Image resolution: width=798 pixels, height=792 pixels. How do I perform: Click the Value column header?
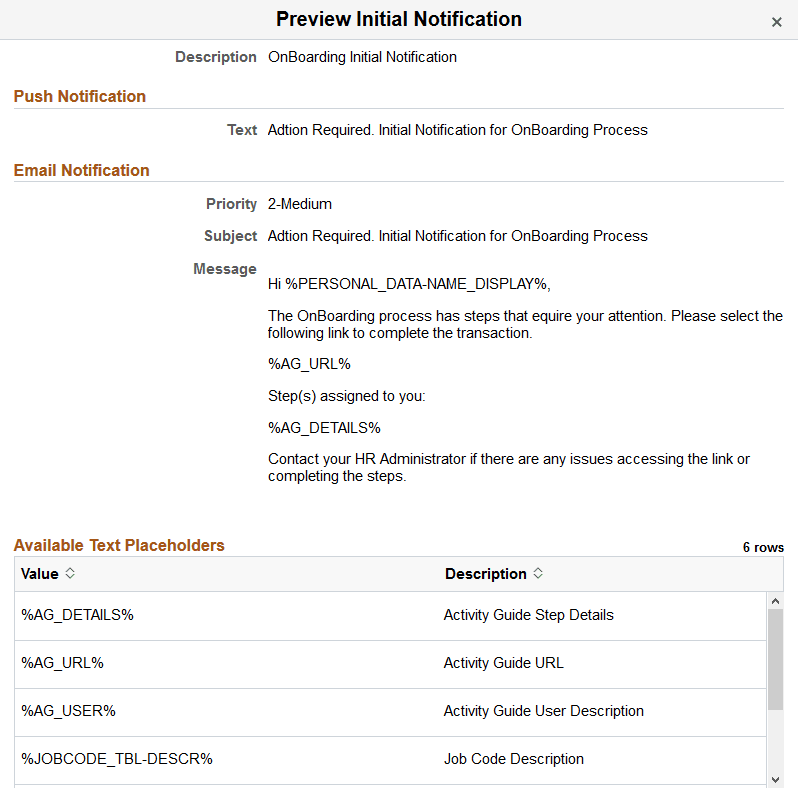(40, 574)
